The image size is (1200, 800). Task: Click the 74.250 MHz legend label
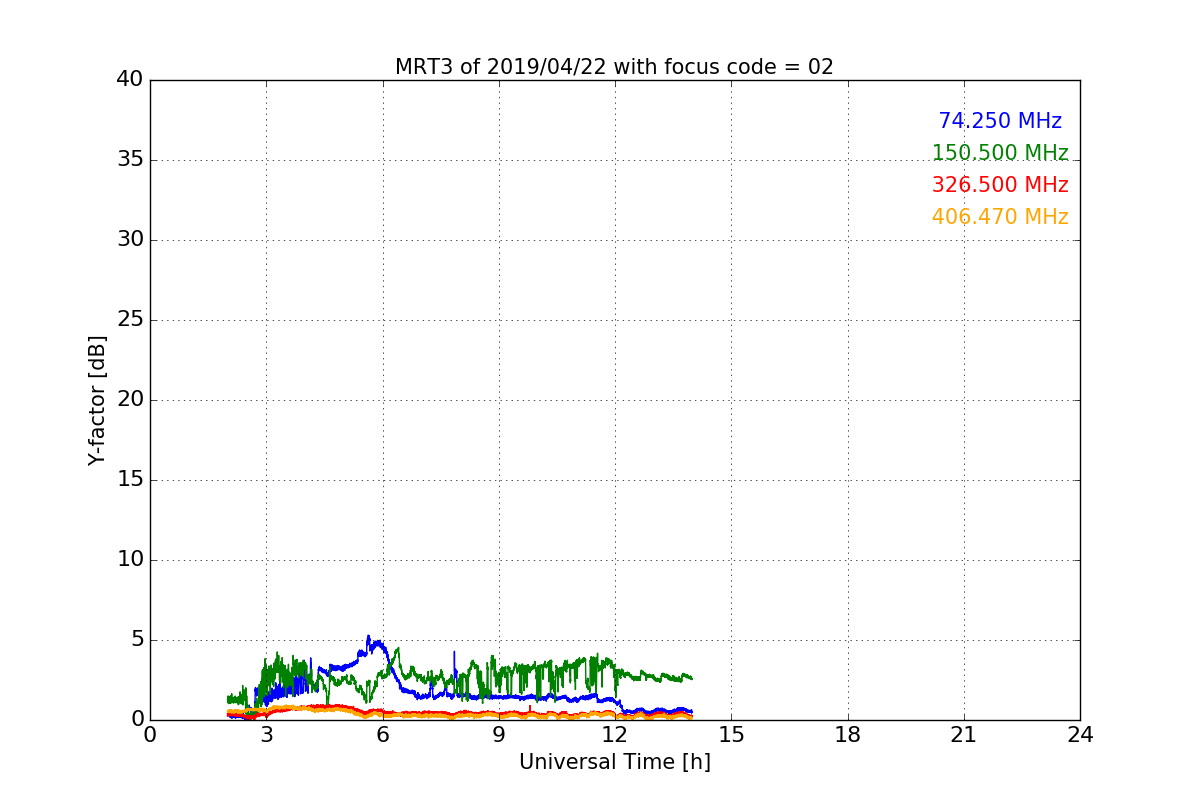(x=1000, y=121)
